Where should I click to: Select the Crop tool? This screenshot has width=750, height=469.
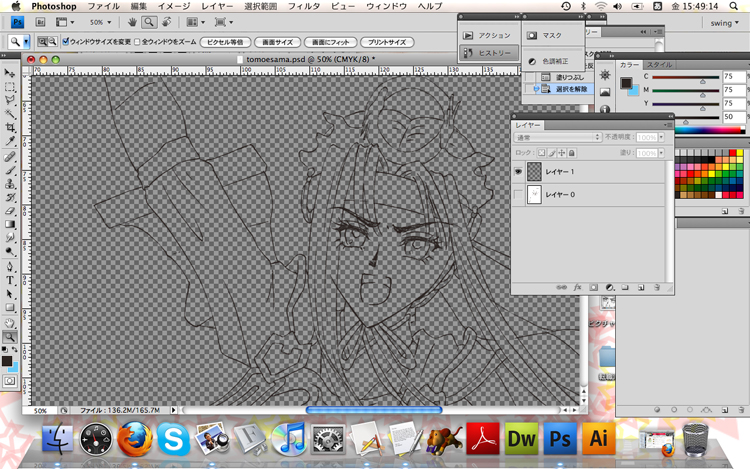tap(10, 127)
